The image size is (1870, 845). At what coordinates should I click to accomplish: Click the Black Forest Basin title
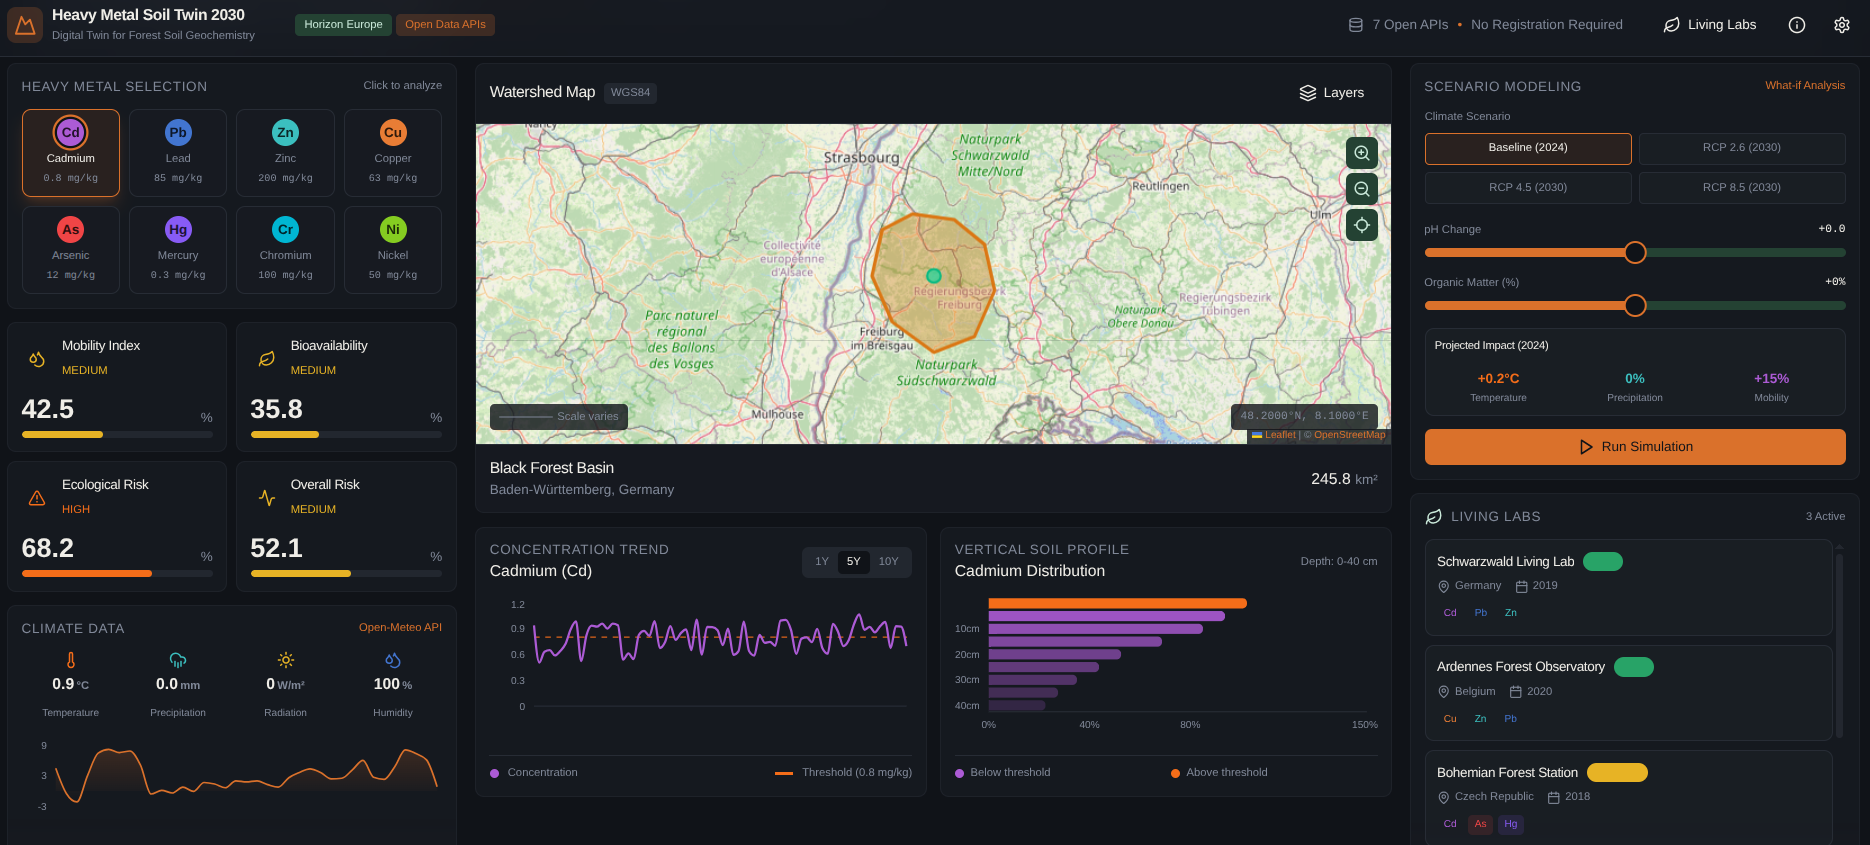tap(552, 468)
